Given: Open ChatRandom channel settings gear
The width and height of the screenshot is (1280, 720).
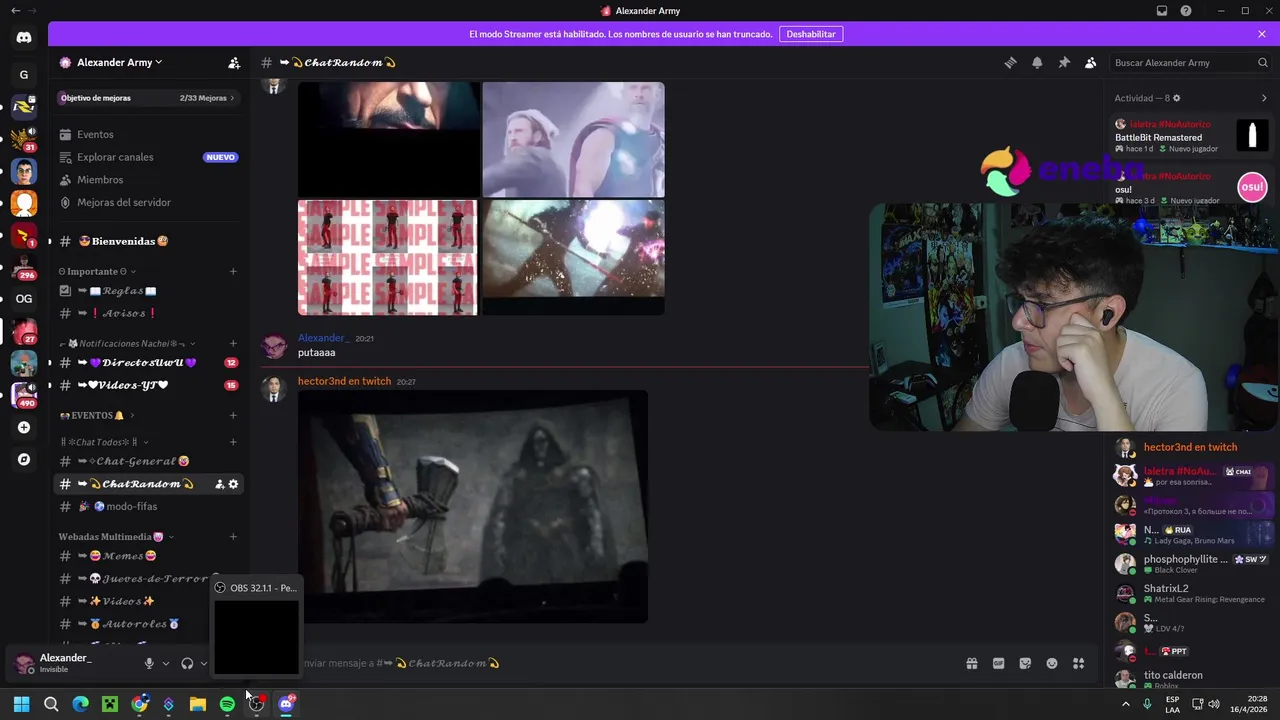Looking at the screenshot, I should [233, 484].
